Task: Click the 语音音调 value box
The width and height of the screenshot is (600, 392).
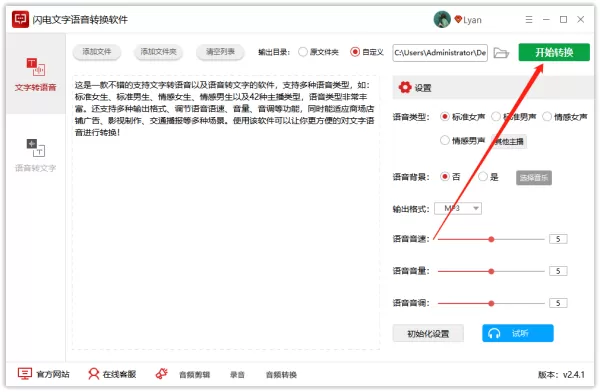Action: tap(558, 303)
